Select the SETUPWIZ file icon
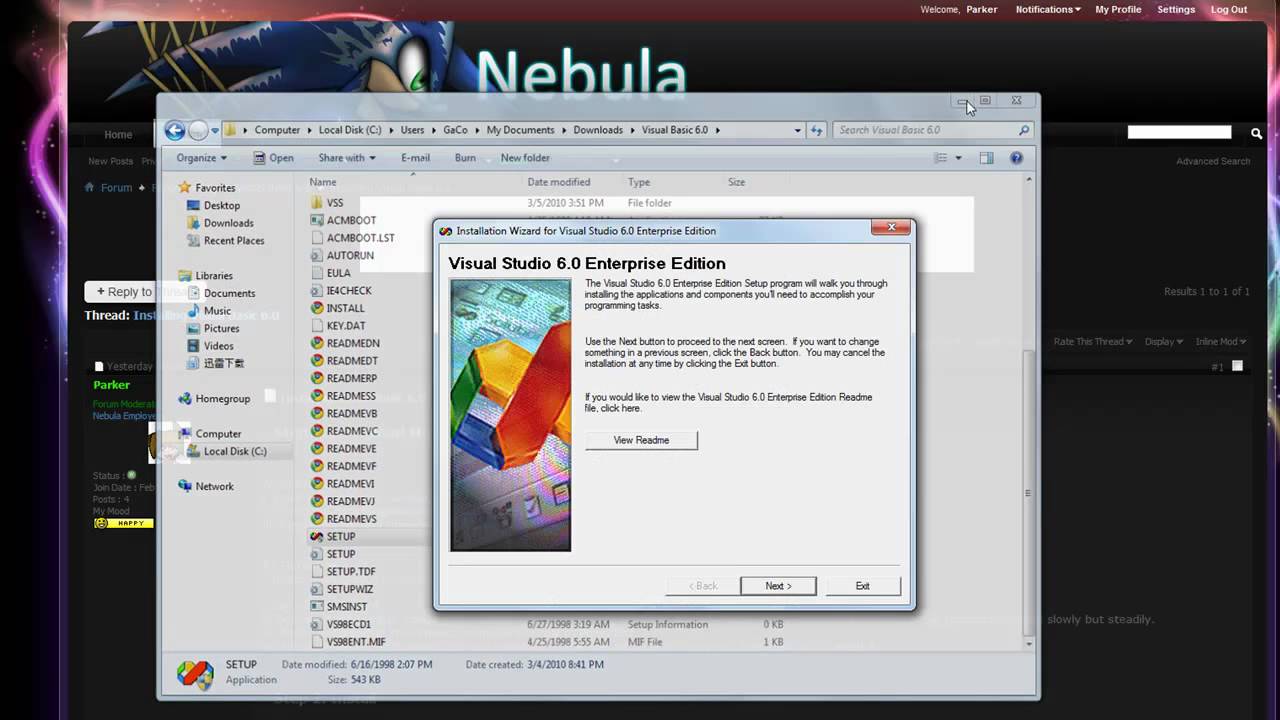This screenshot has width=1280, height=720. [x=317, y=589]
